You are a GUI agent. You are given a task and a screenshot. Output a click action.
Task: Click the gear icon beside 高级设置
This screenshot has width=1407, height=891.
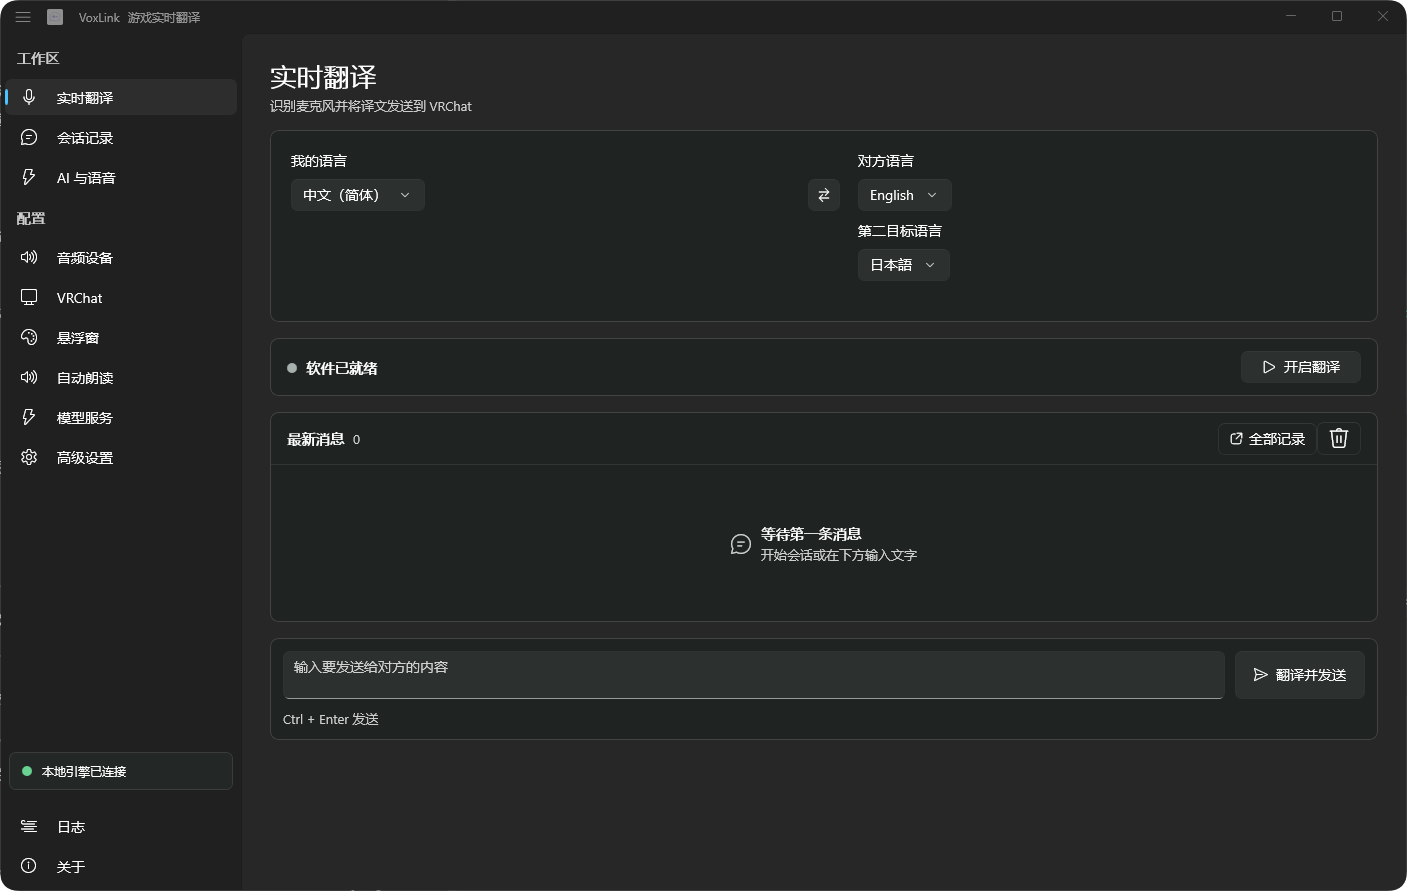pyautogui.click(x=29, y=457)
